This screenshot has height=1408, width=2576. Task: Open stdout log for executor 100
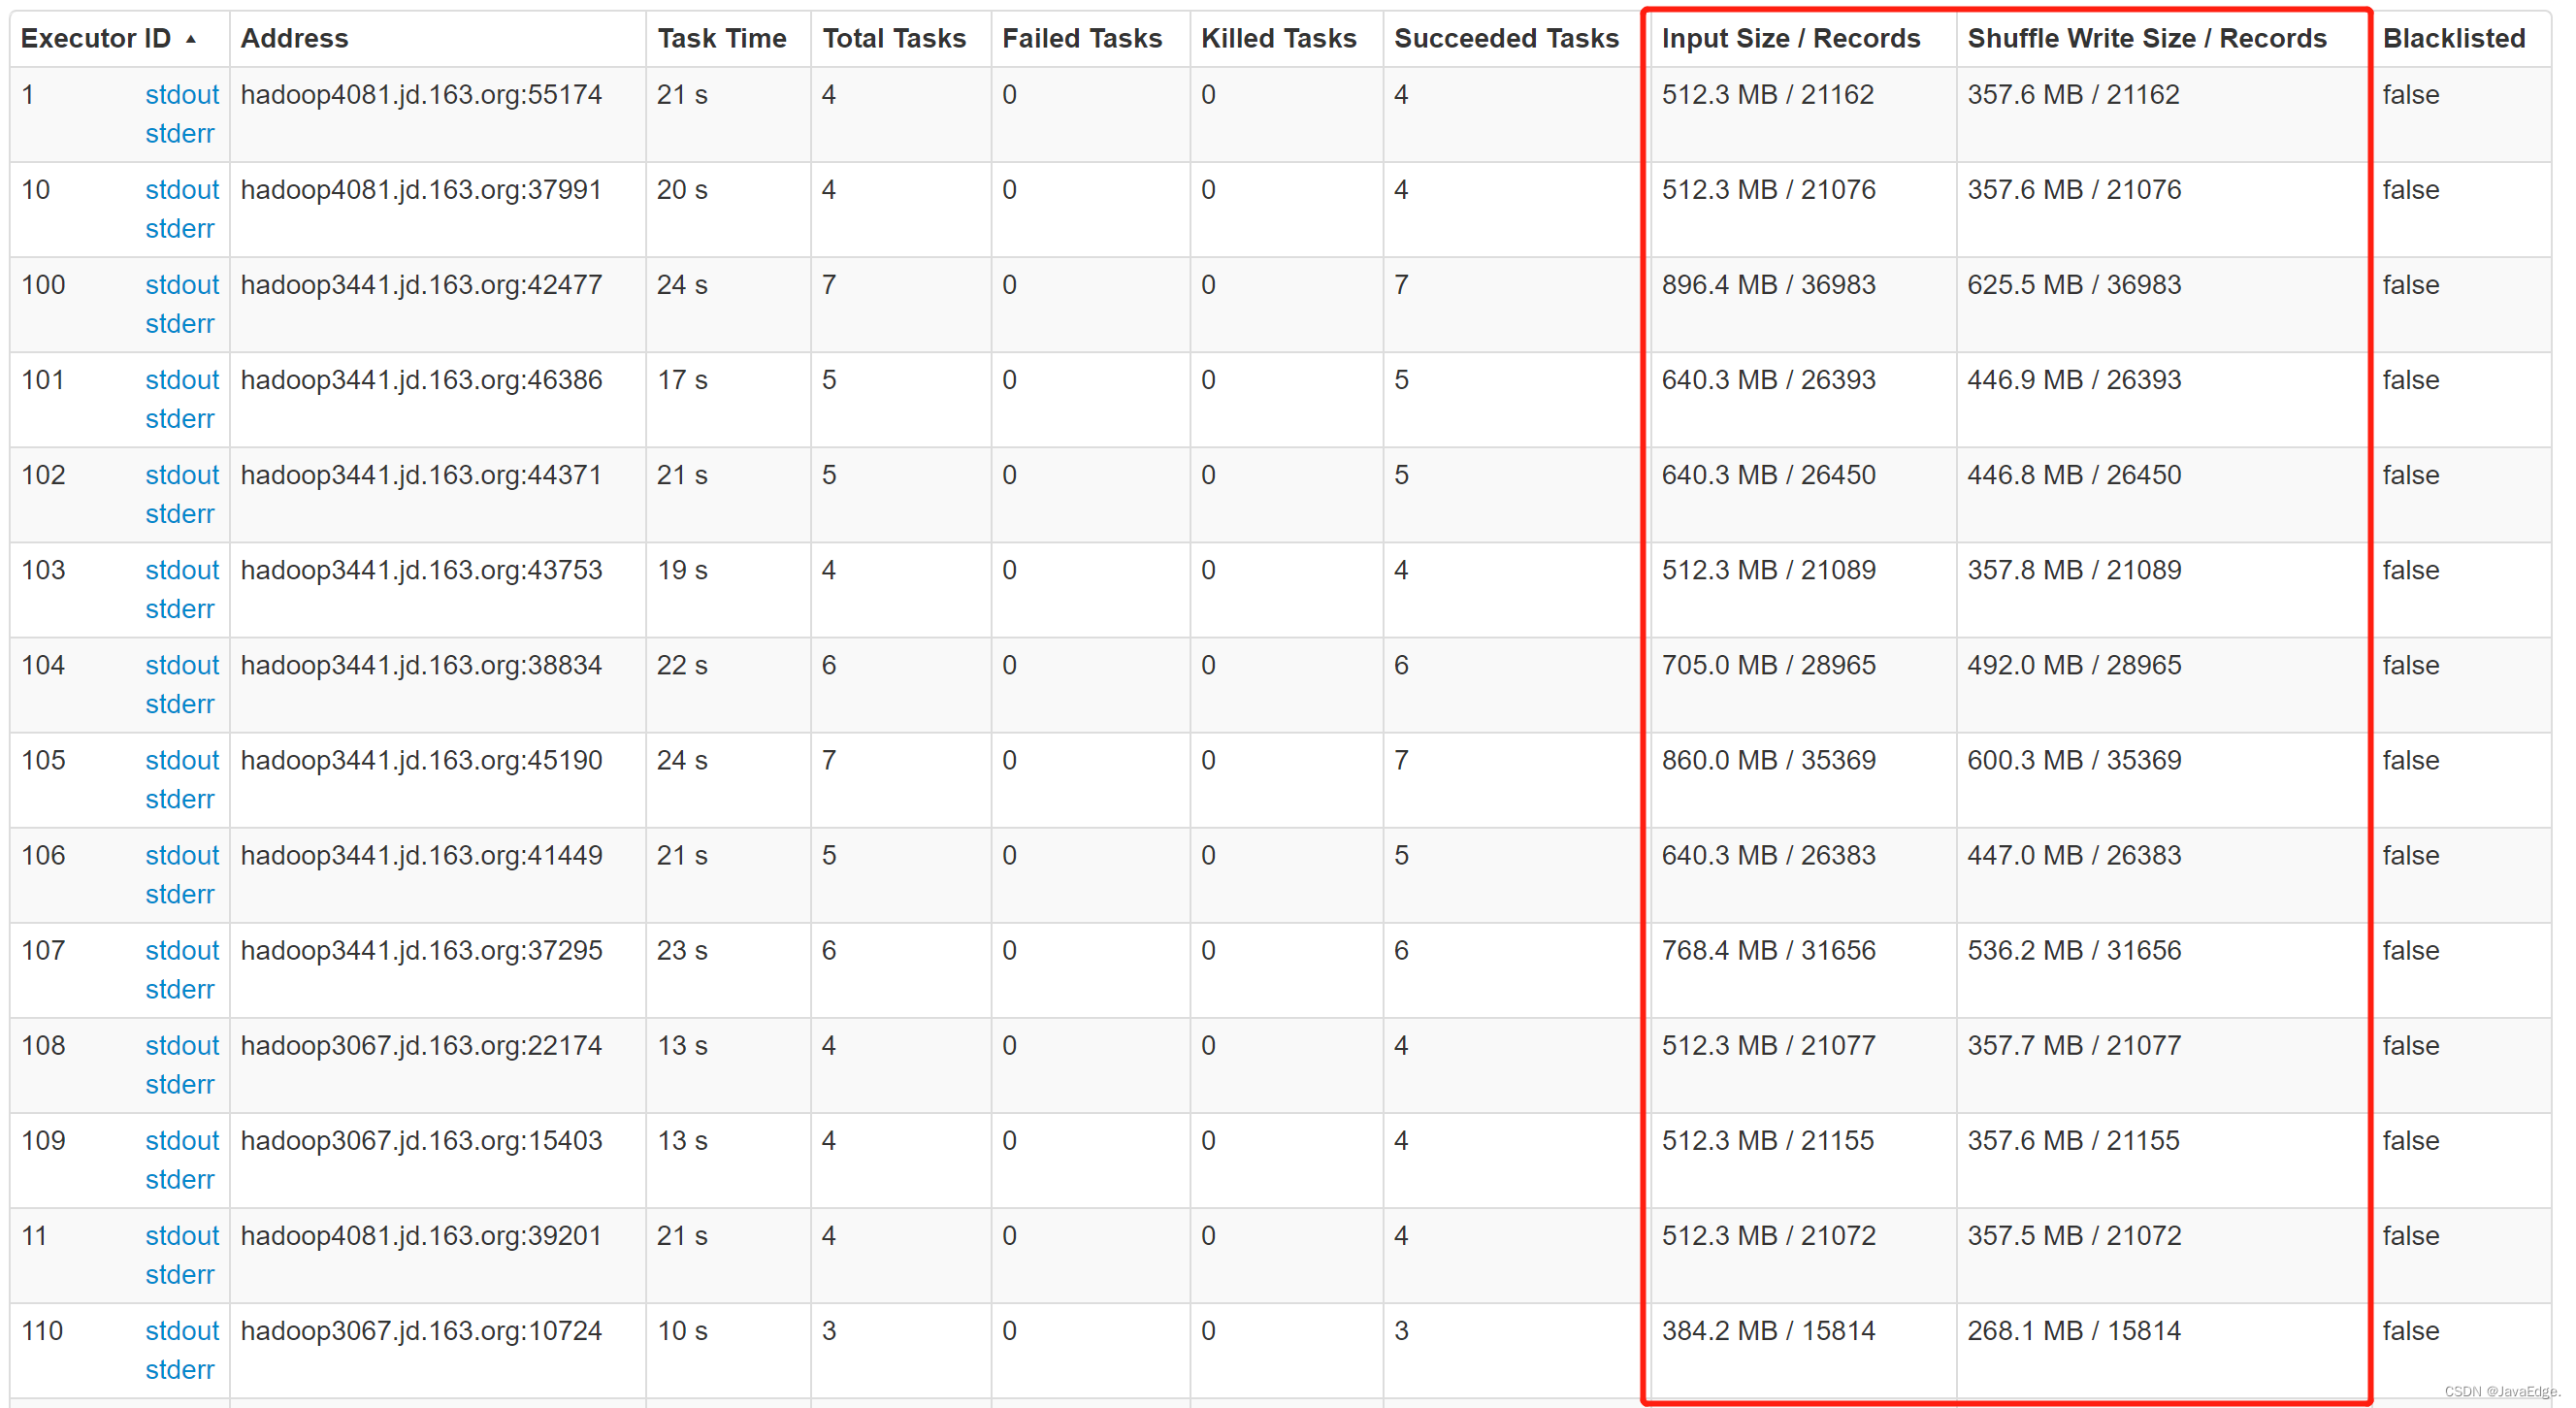coord(181,284)
